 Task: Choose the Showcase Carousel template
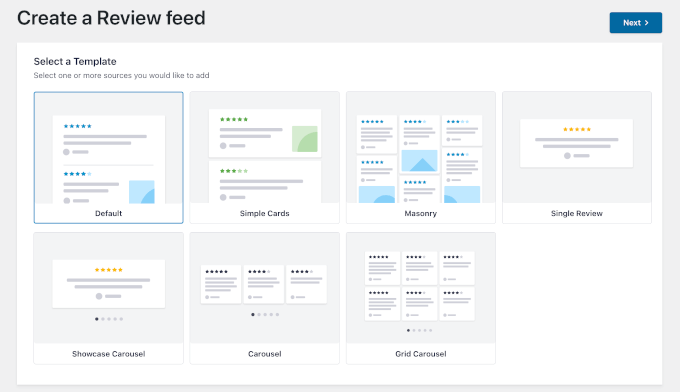pyautogui.click(x=108, y=298)
